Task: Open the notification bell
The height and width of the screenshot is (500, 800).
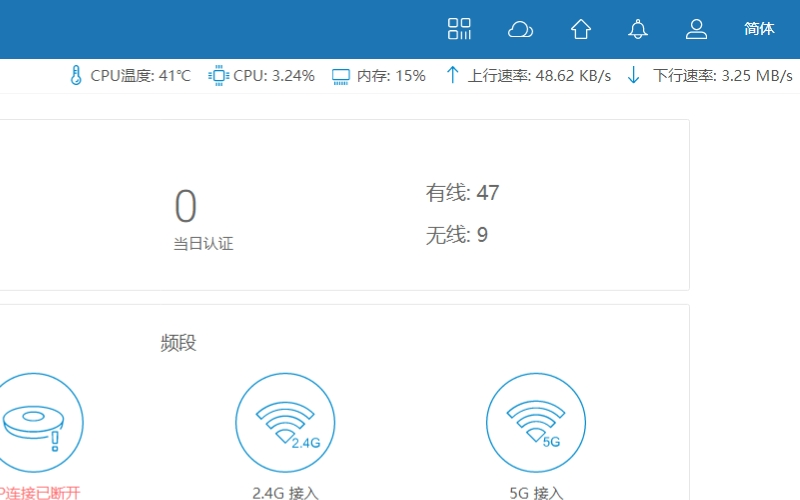Action: pos(638,29)
